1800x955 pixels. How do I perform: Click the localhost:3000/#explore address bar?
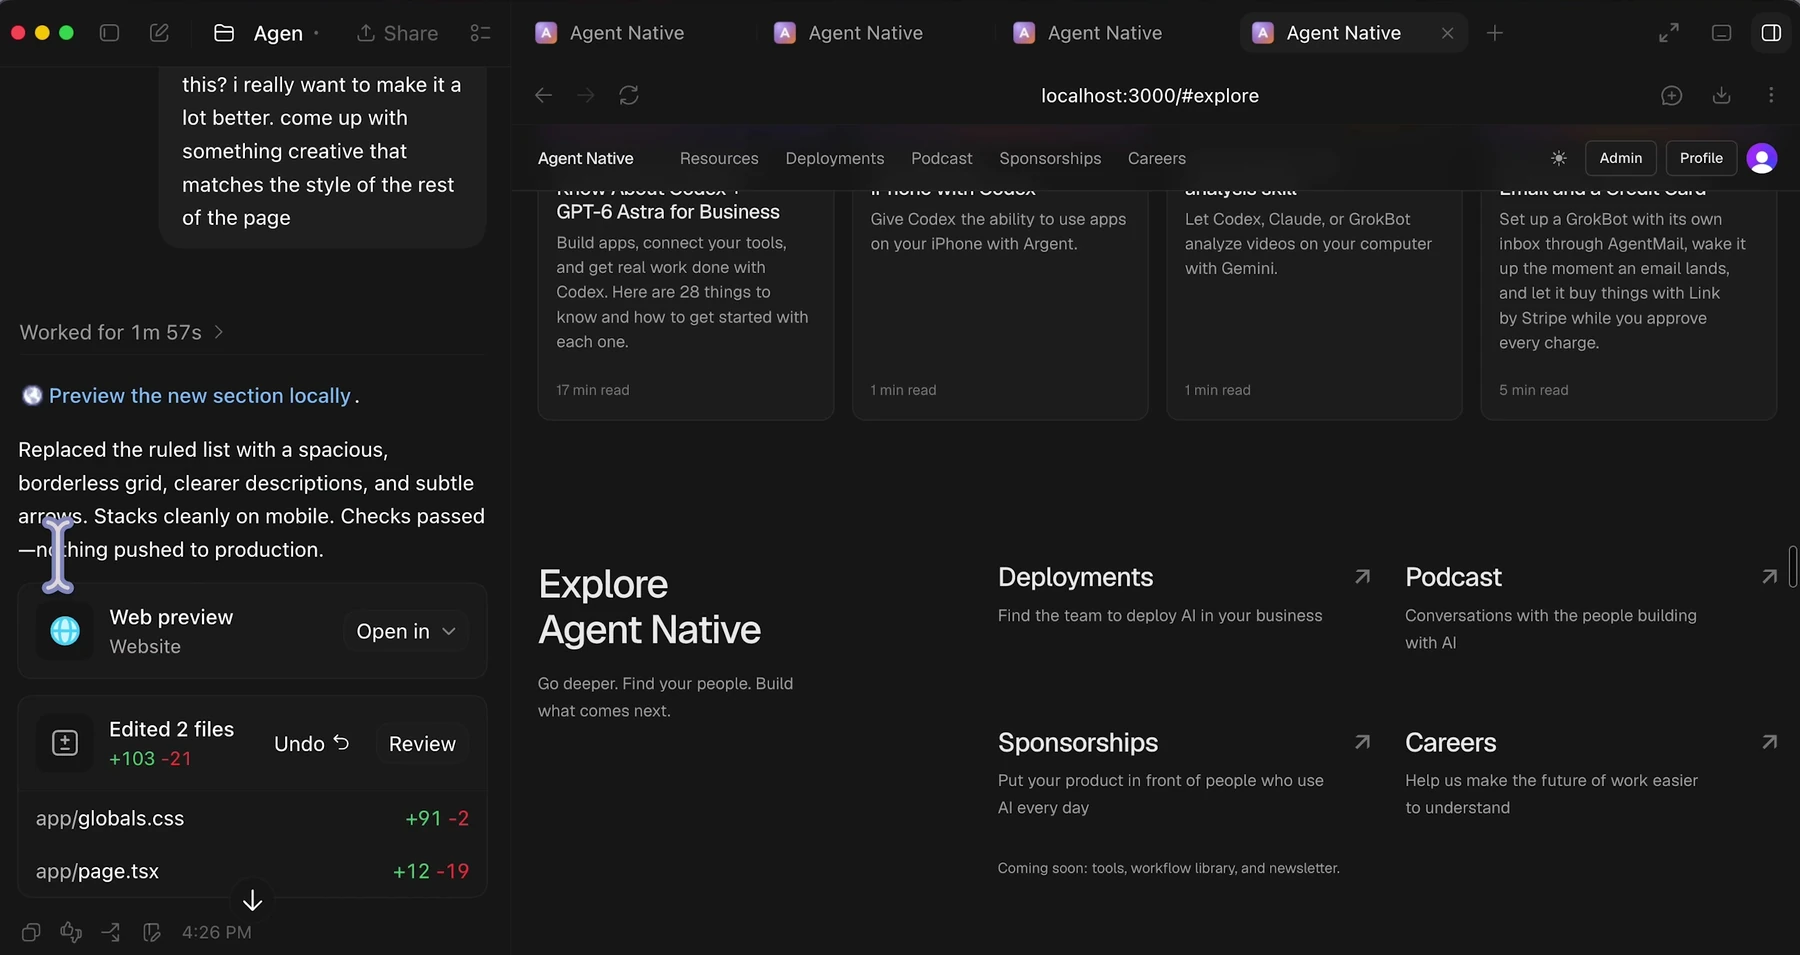(x=1150, y=96)
